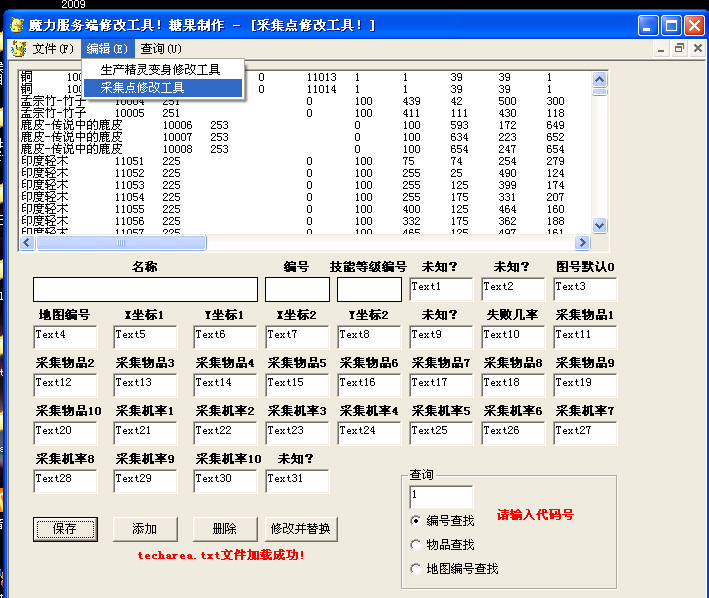Minimize the inner child window via menu bar button

pos(662,48)
